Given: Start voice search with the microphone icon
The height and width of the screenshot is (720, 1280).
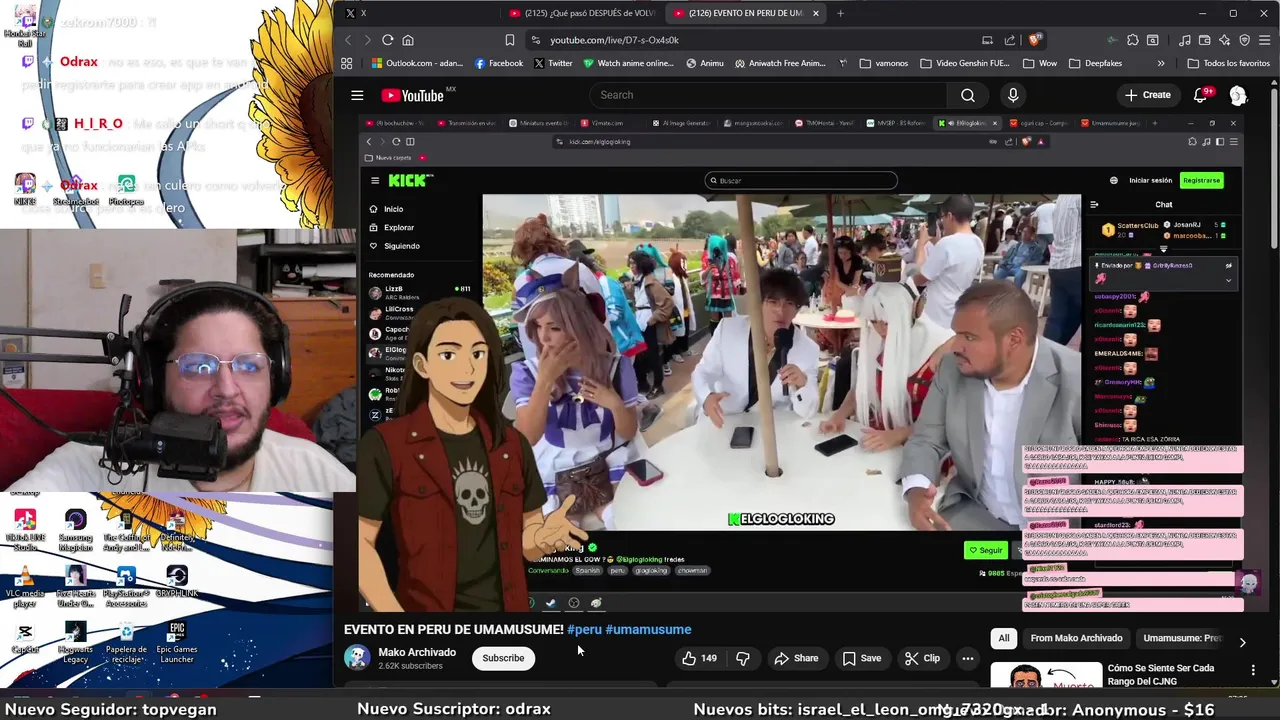Looking at the screenshot, I should [1013, 95].
